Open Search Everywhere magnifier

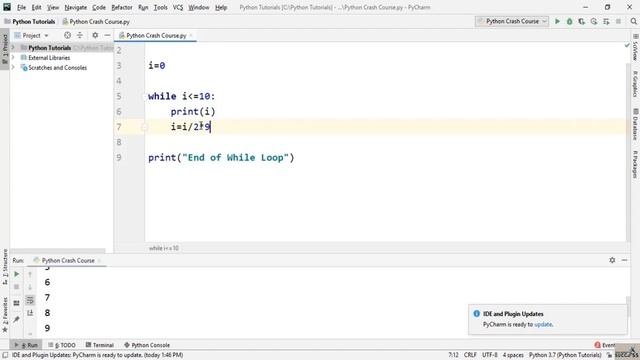click(x=633, y=21)
